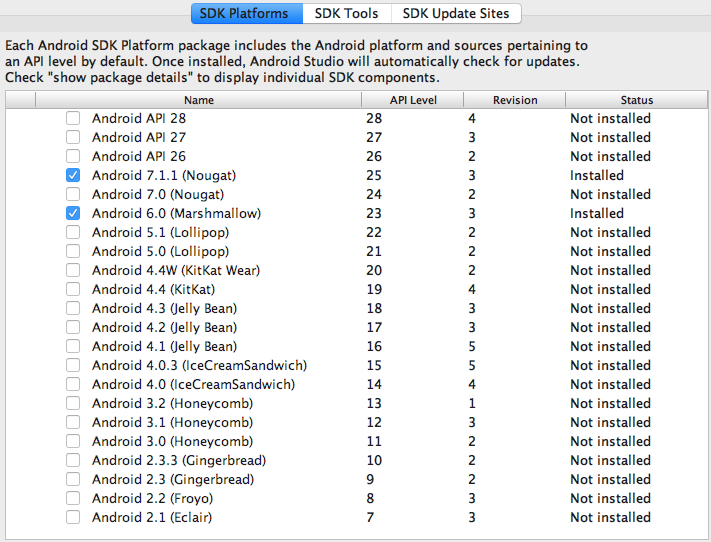
Task: Sort by the Status column header
Action: click(637, 100)
